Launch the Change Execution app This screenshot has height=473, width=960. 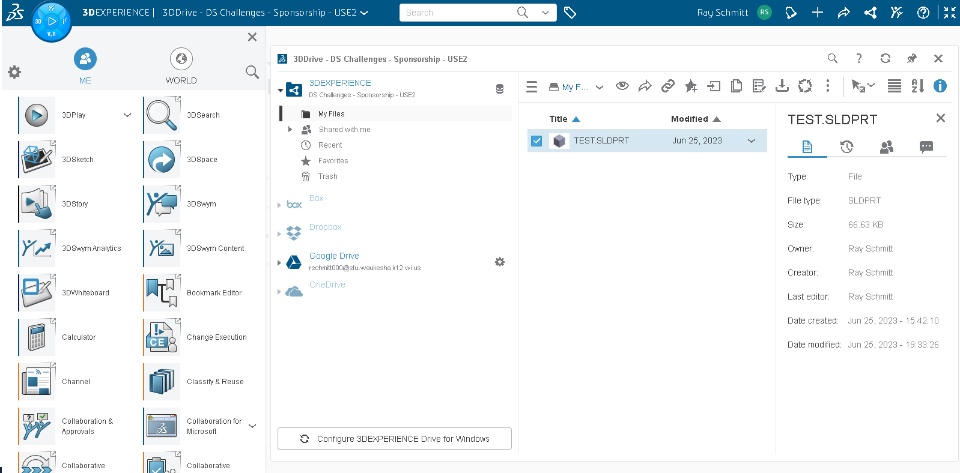(162, 337)
